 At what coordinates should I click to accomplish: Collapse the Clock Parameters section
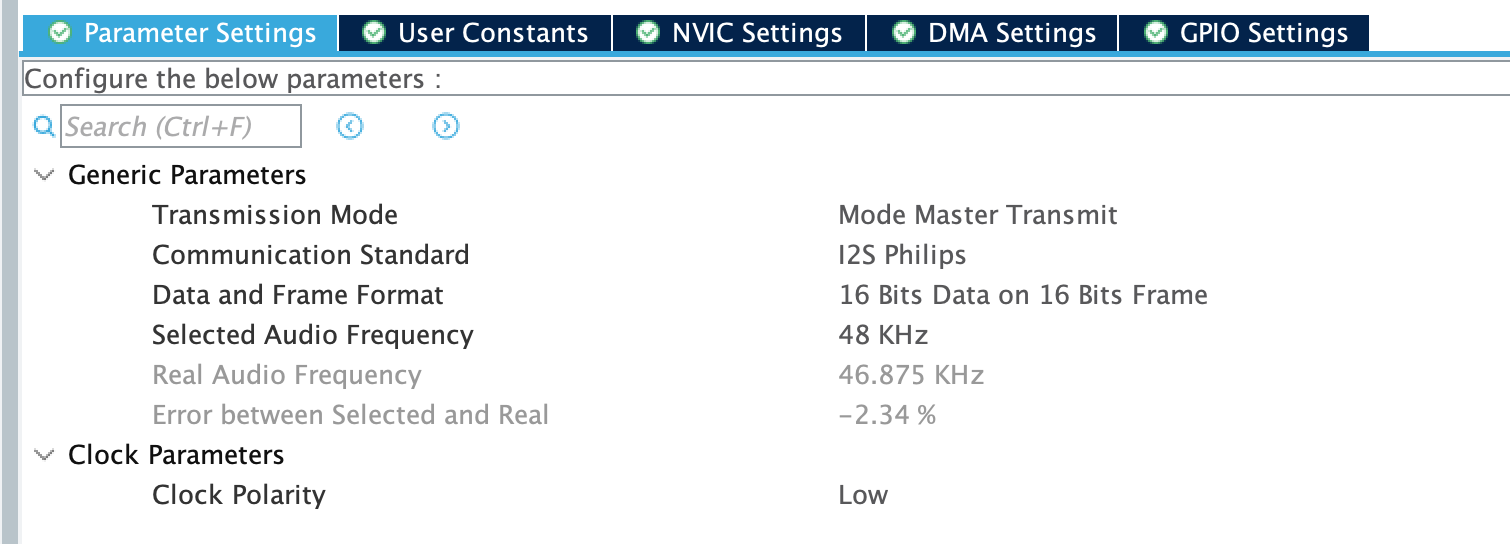pos(44,455)
